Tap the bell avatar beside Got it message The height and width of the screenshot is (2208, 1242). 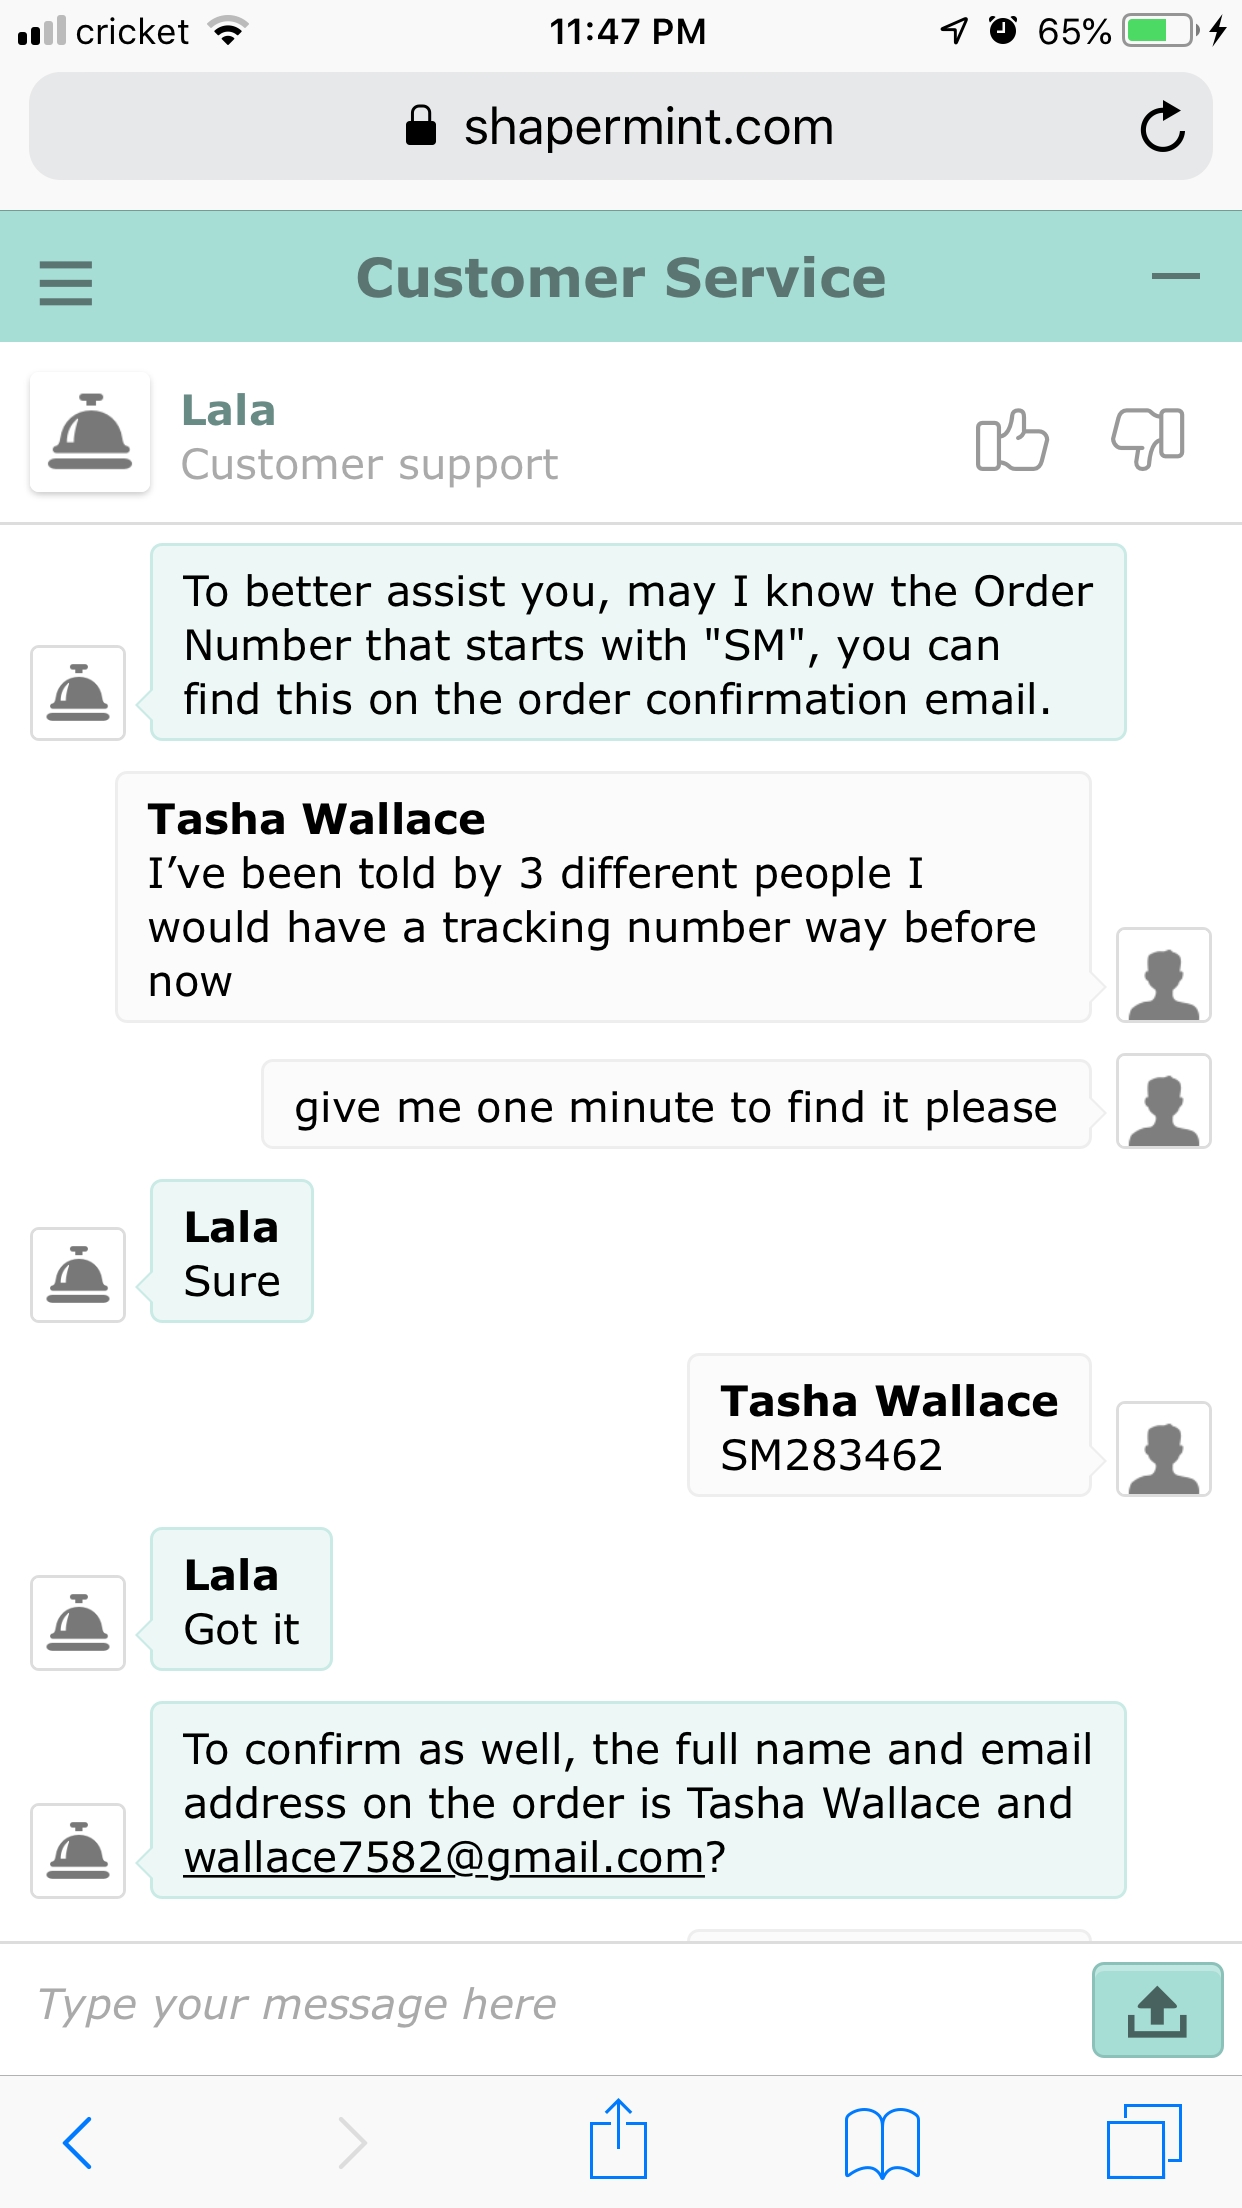(78, 1623)
